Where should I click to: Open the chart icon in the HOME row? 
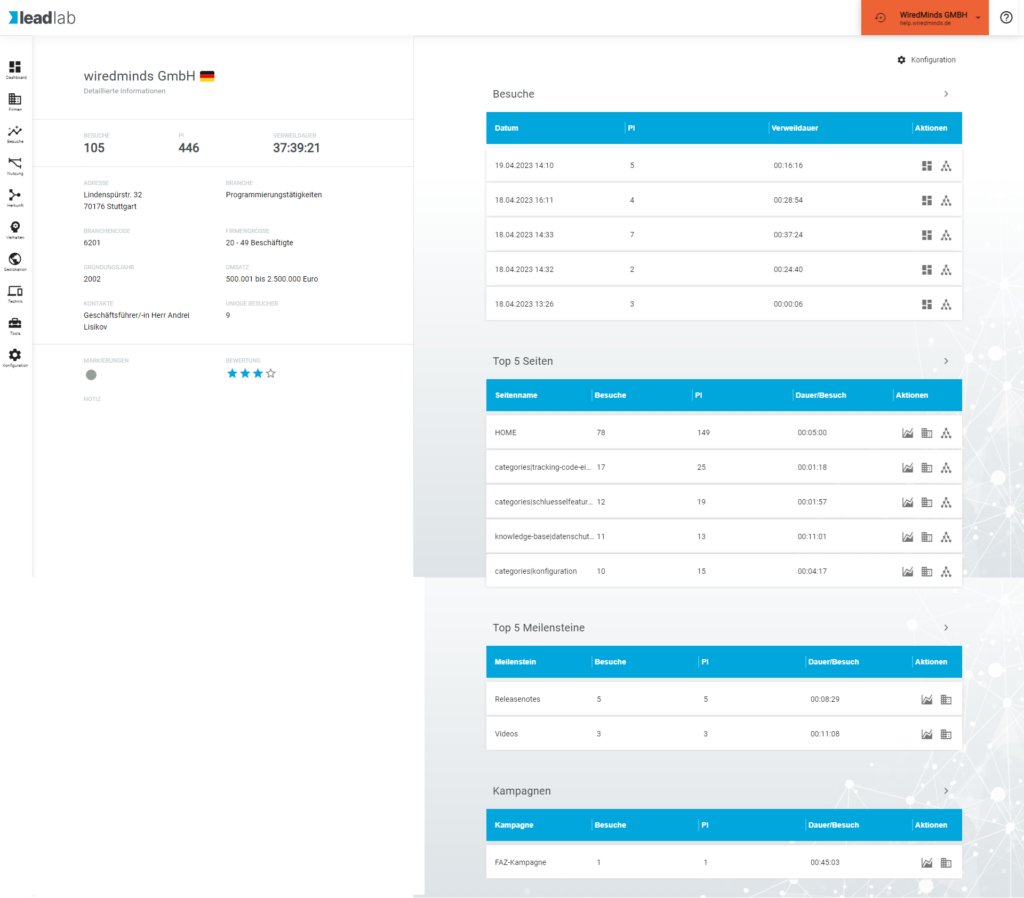(908, 433)
